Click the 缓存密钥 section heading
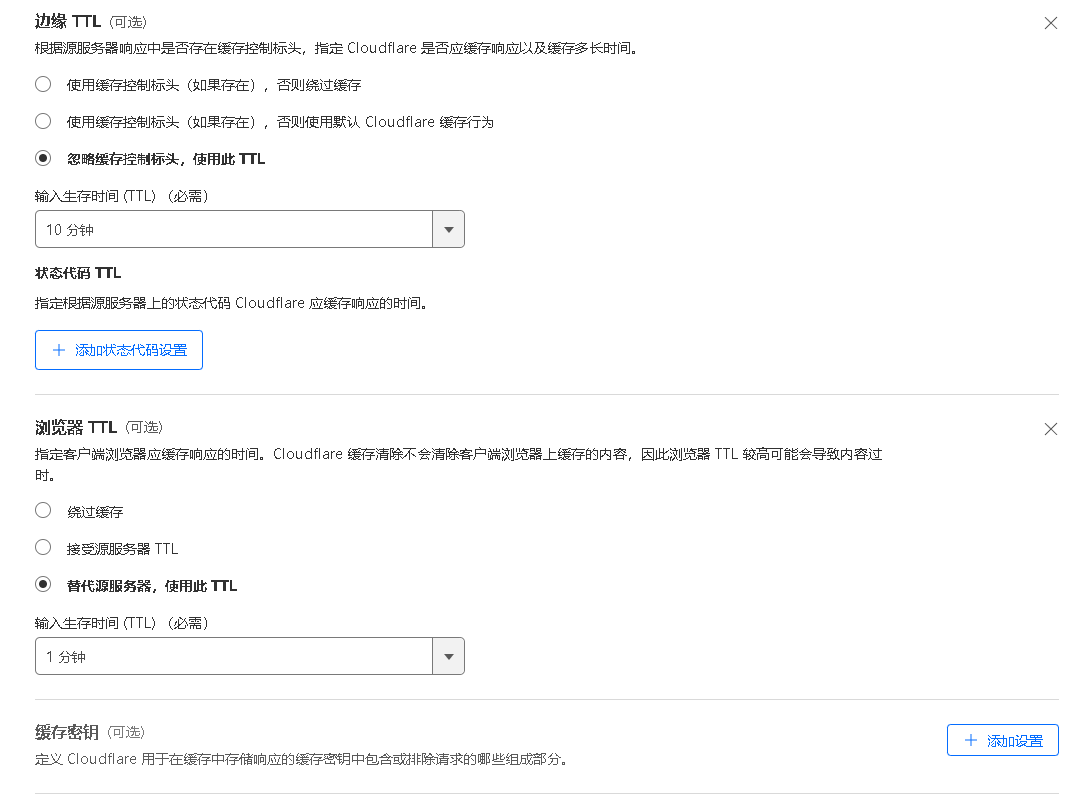This screenshot has width=1077, height=795. pyautogui.click(x=64, y=732)
